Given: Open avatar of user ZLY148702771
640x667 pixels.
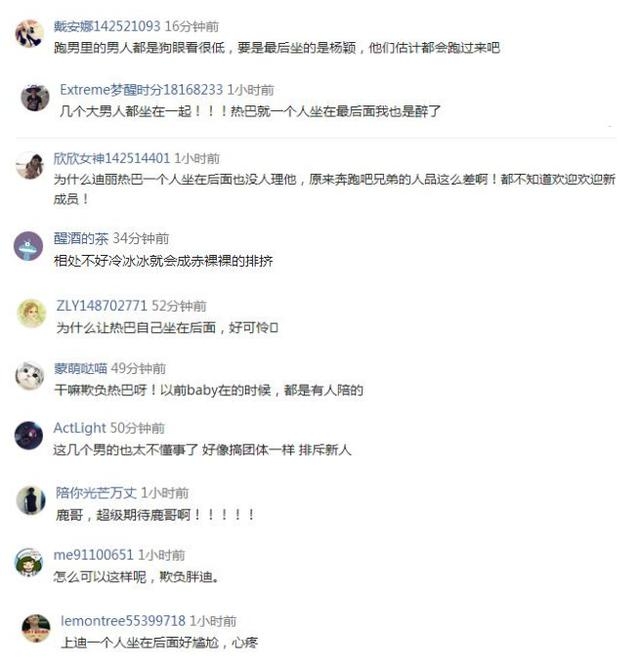Looking at the screenshot, I should point(31,314).
